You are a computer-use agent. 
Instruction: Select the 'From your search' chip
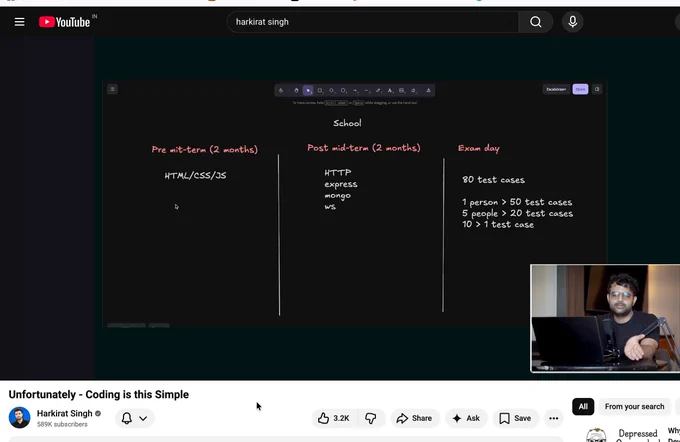click(634, 406)
